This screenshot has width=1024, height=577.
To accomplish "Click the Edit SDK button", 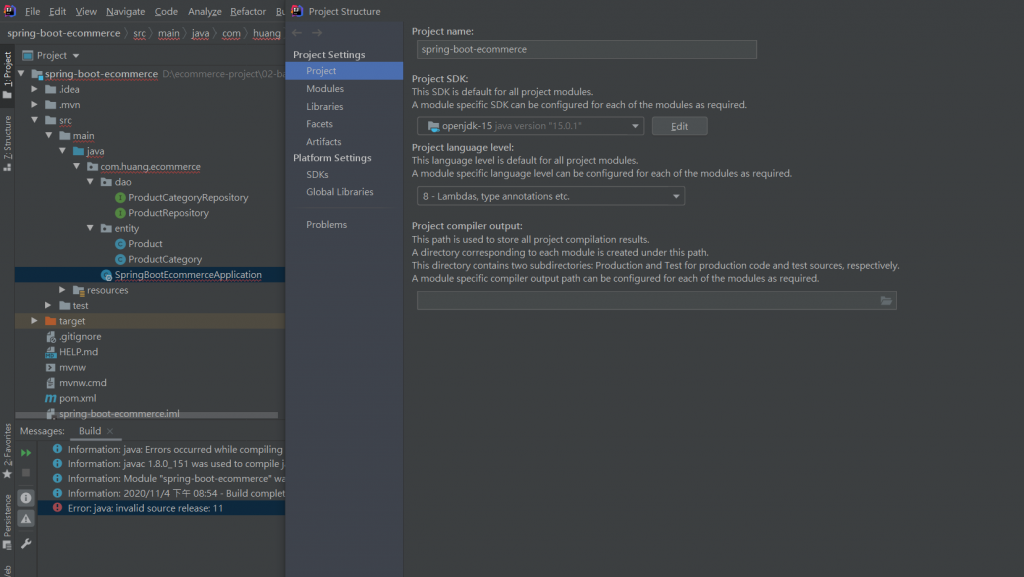I will pyautogui.click(x=679, y=126).
